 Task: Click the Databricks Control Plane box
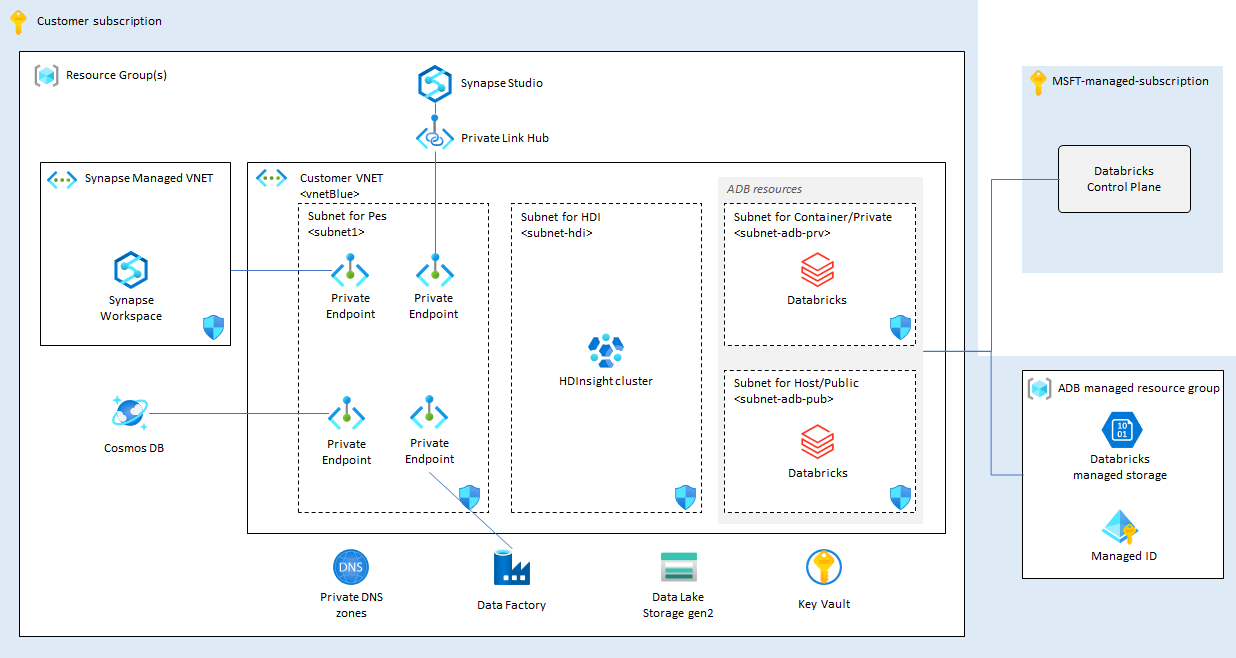[1124, 179]
